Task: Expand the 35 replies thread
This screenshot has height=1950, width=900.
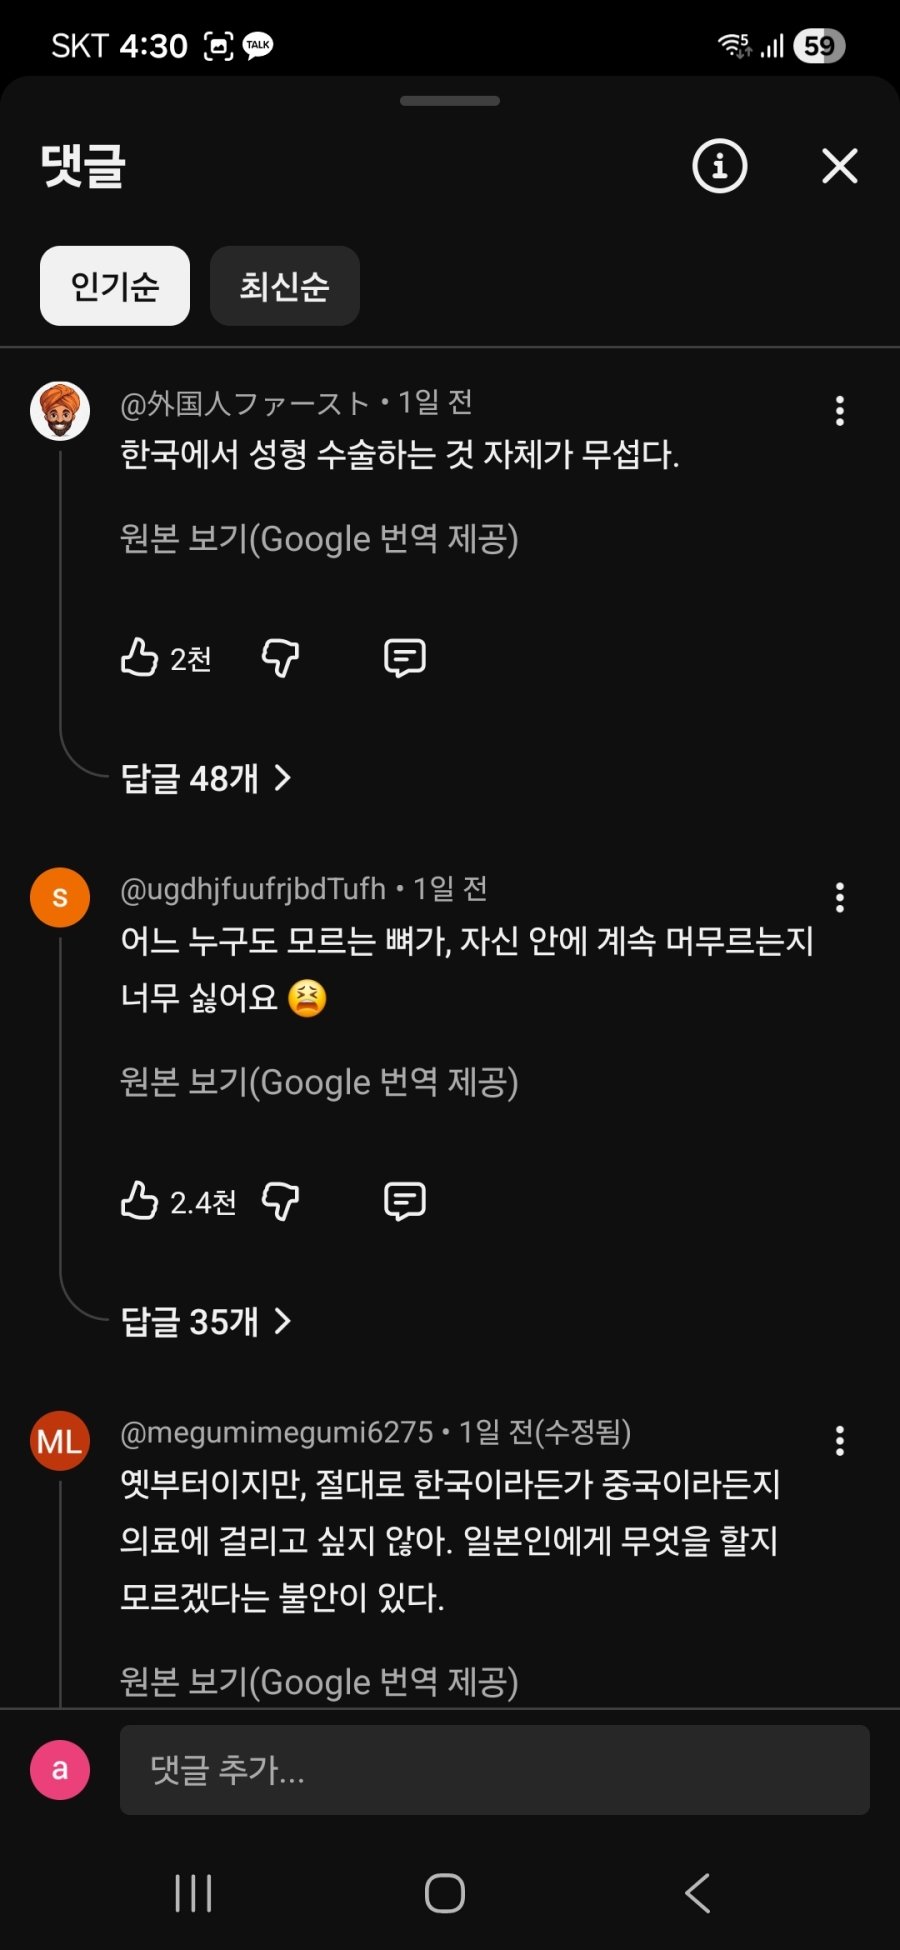Action: pyautogui.click(x=205, y=1321)
